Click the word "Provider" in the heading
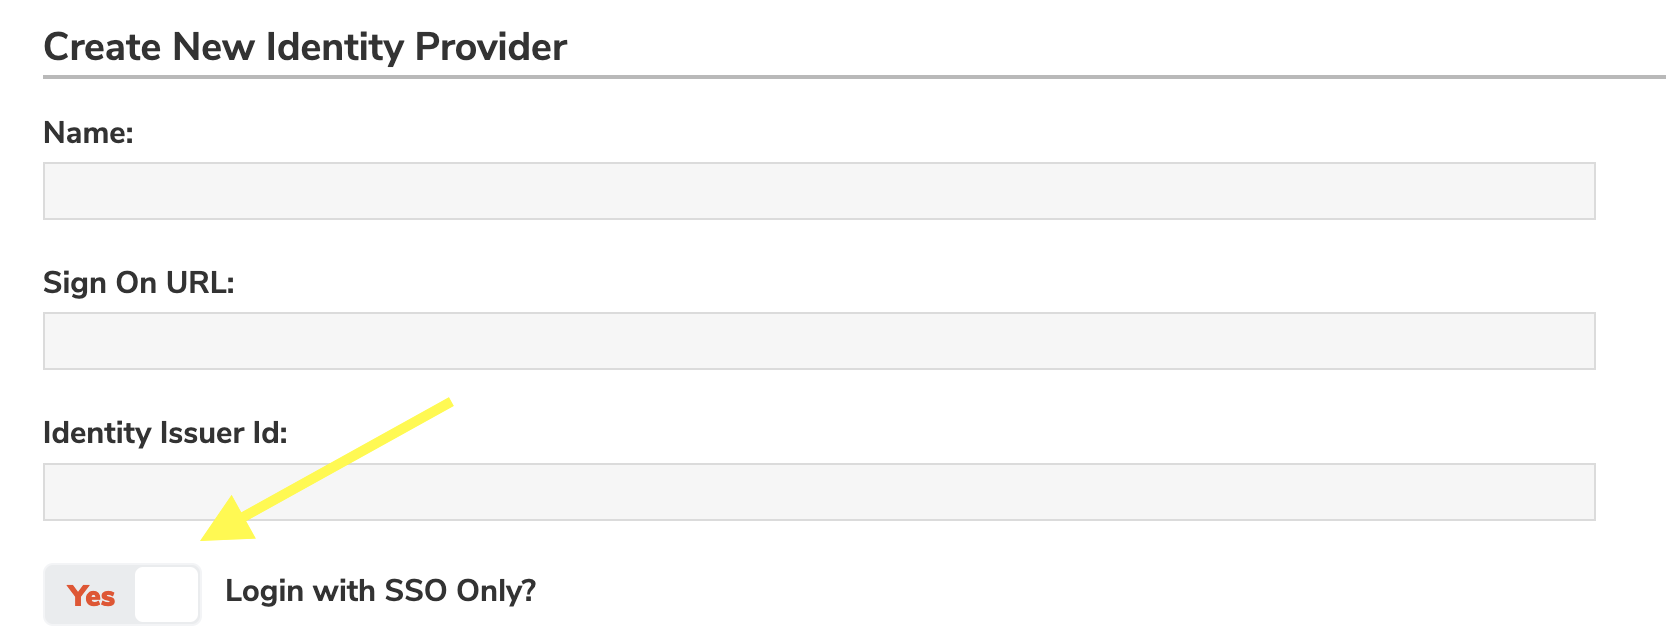Screen dimensions: 1666x642 tap(491, 47)
